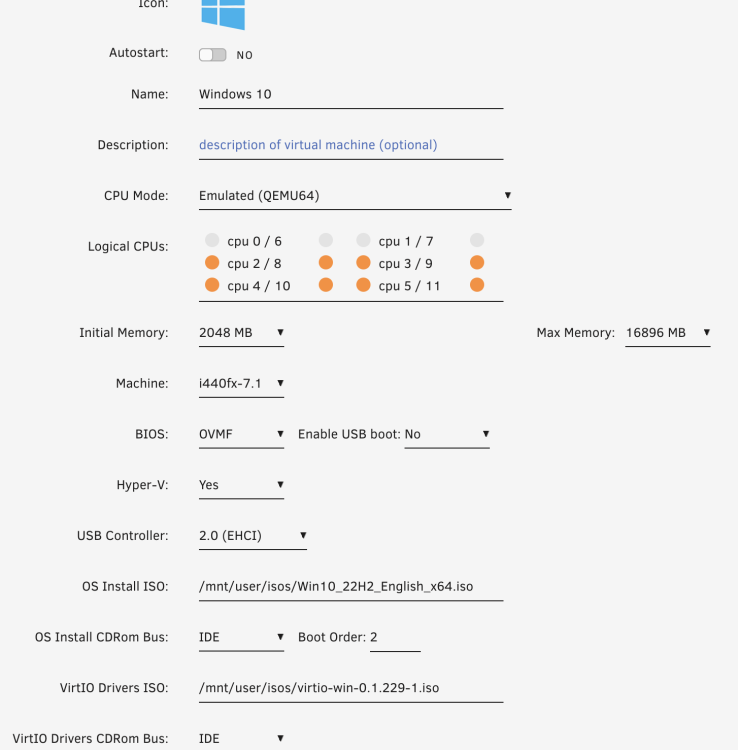Image resolution: width=738 pixels, height=750 pixels.
Task: Click the Name field containing Windows 10
Action: pos(351,94)
